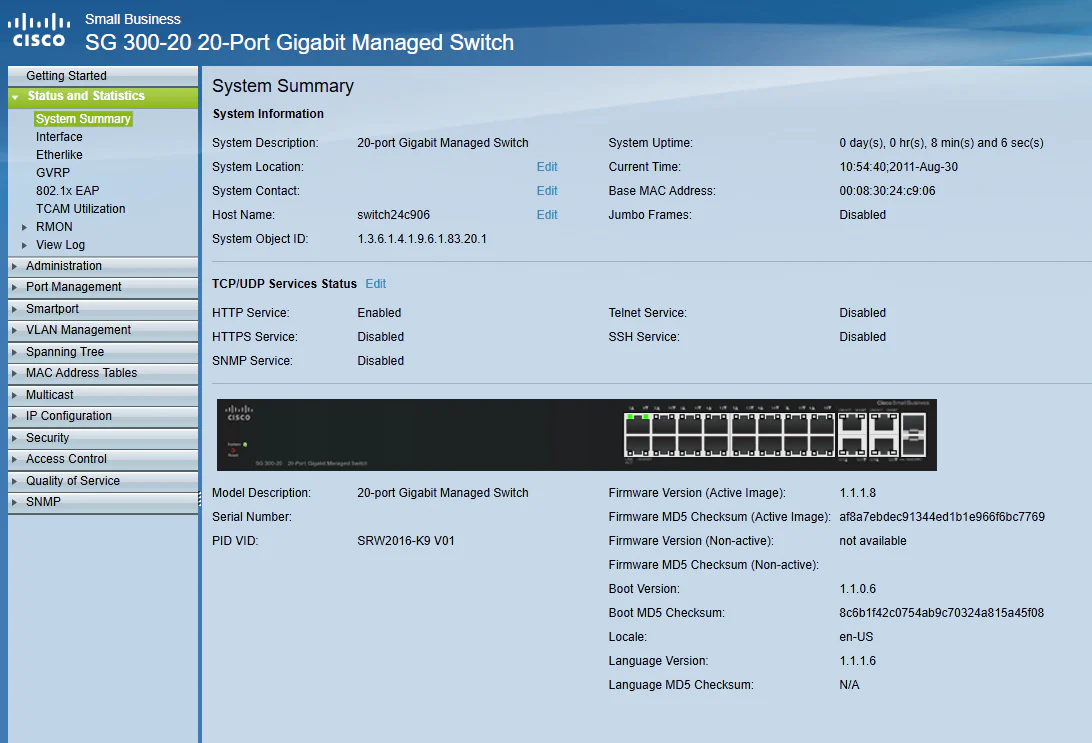
Task: Expand the Smartport section arrow
Action: tap(15, 308)
